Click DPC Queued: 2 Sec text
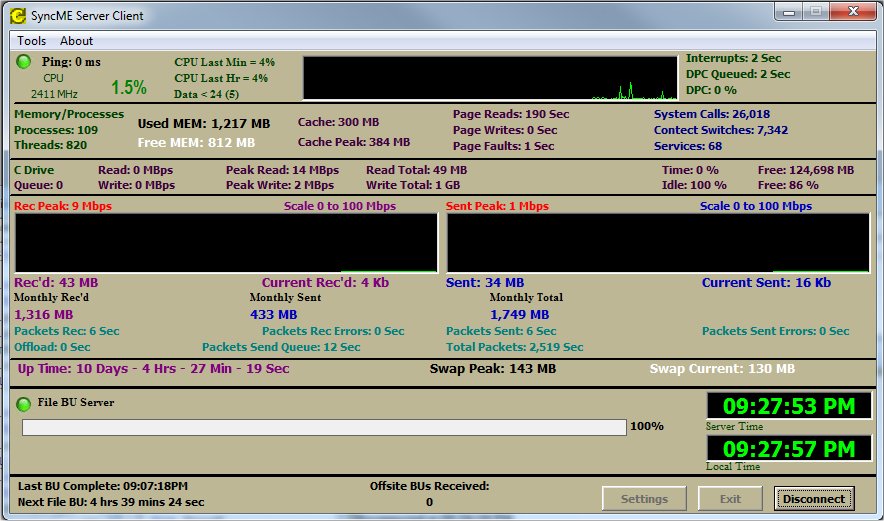The height and width of the screenshot is (521, 884). [x=738, y=74]
